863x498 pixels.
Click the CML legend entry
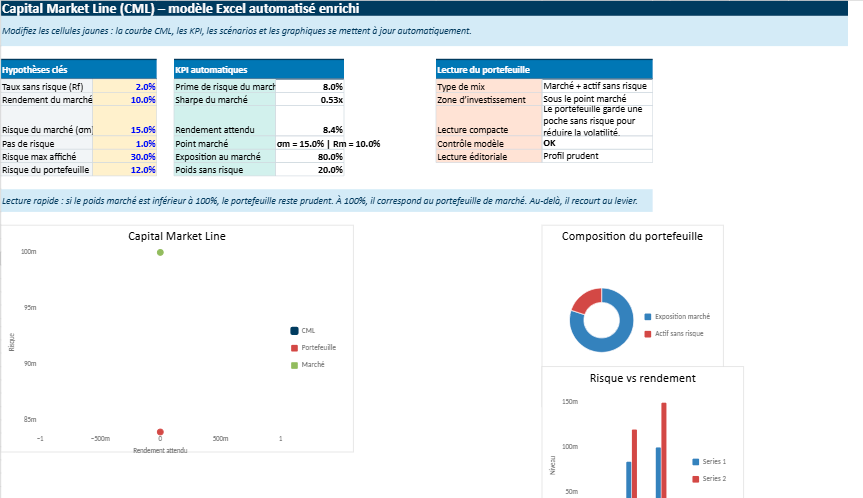(x=307, y=330)
